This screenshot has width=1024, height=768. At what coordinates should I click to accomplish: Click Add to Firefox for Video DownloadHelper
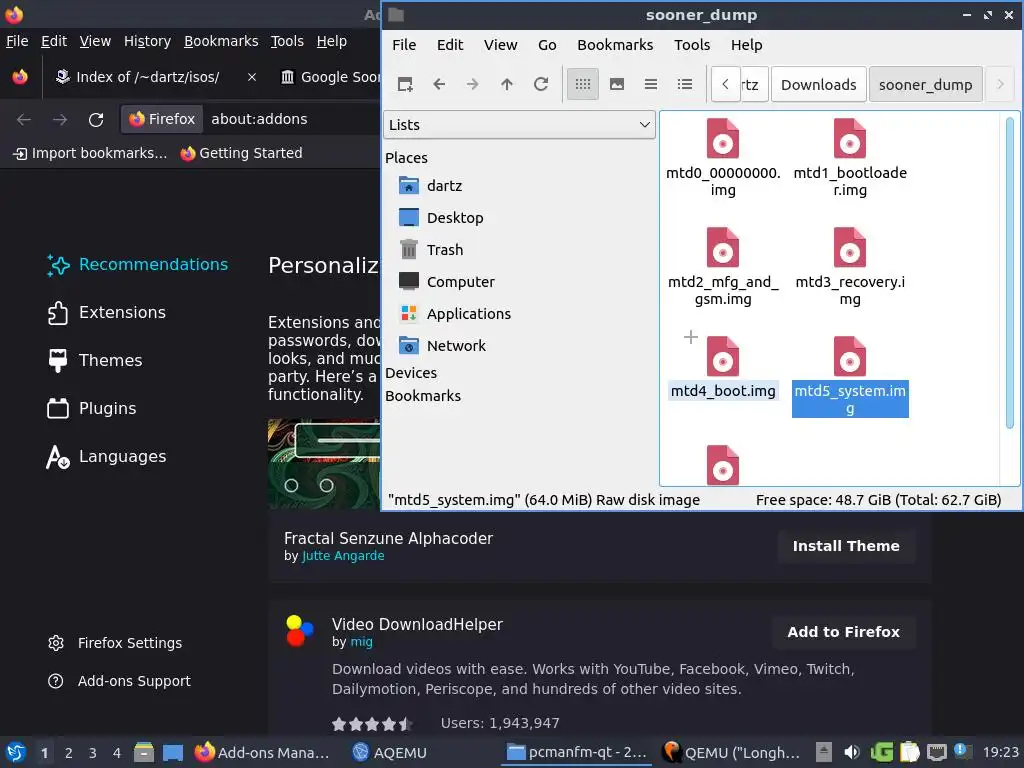tap(843, 632)
